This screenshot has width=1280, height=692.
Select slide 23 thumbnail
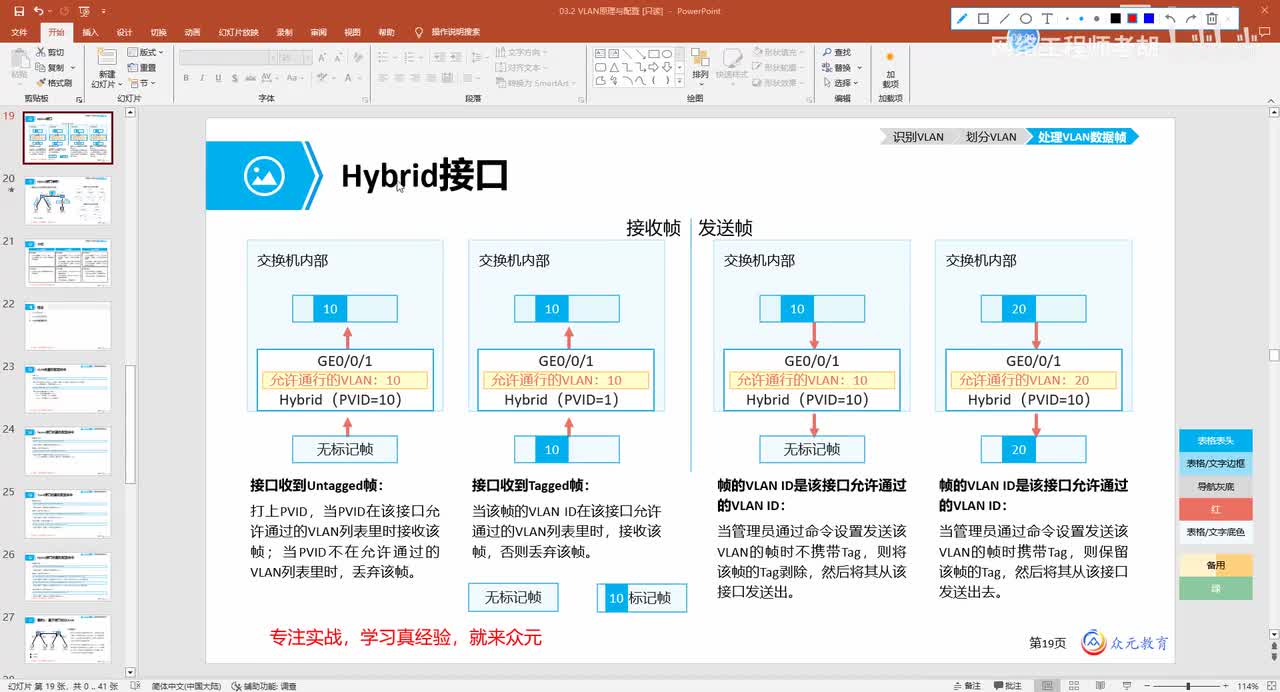[68, 389]
